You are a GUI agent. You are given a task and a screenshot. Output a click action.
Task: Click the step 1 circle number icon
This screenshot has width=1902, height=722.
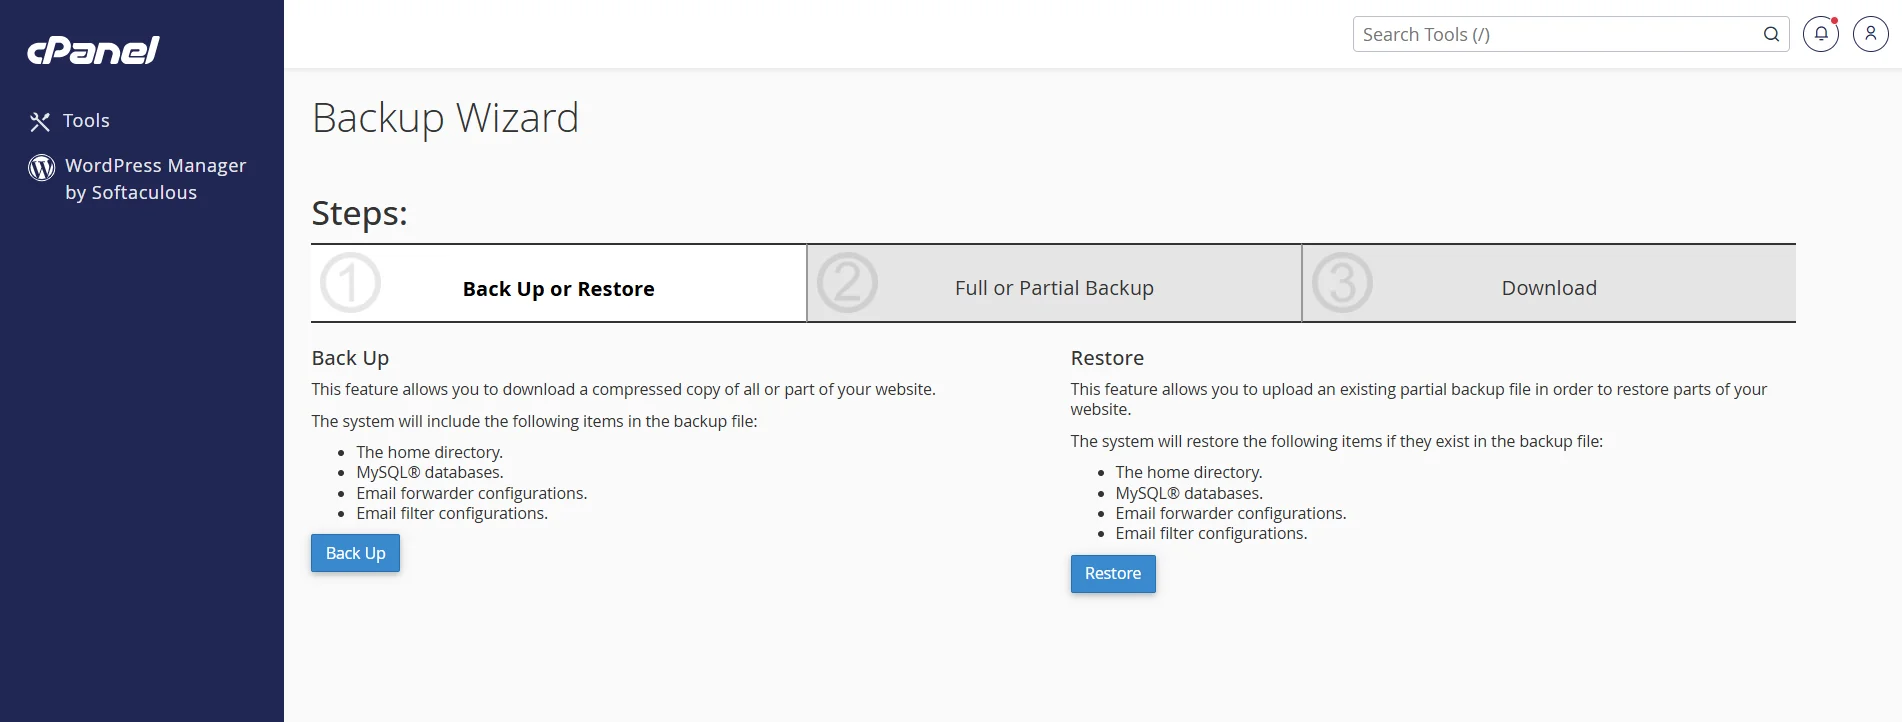[350, 283]
